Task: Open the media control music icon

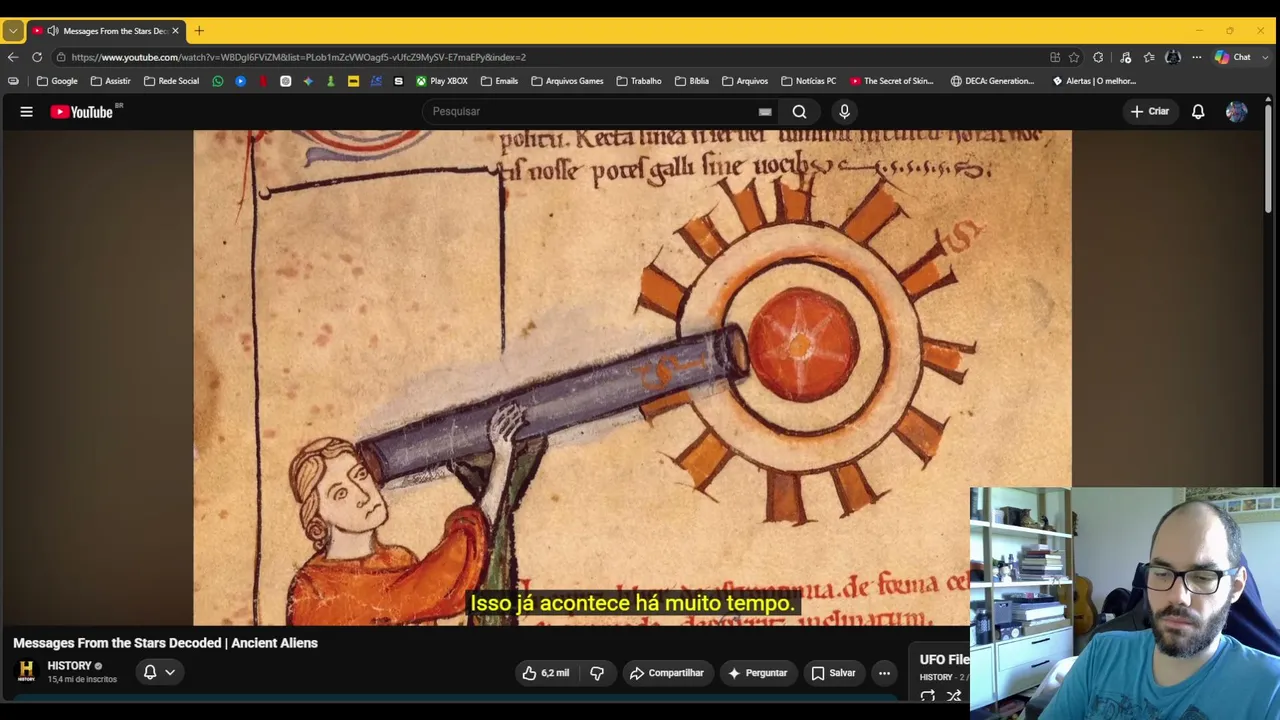Action: (x=1126, y=57)
